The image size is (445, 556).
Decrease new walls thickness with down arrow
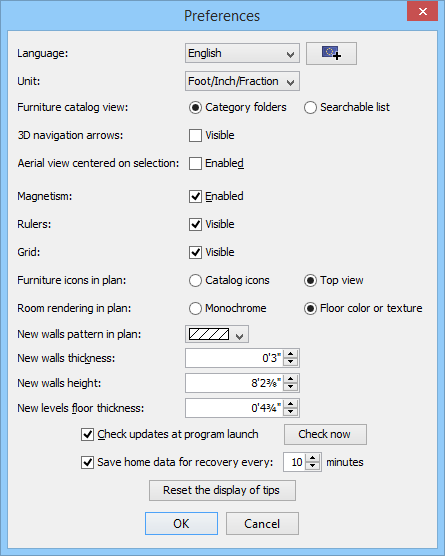291,362
